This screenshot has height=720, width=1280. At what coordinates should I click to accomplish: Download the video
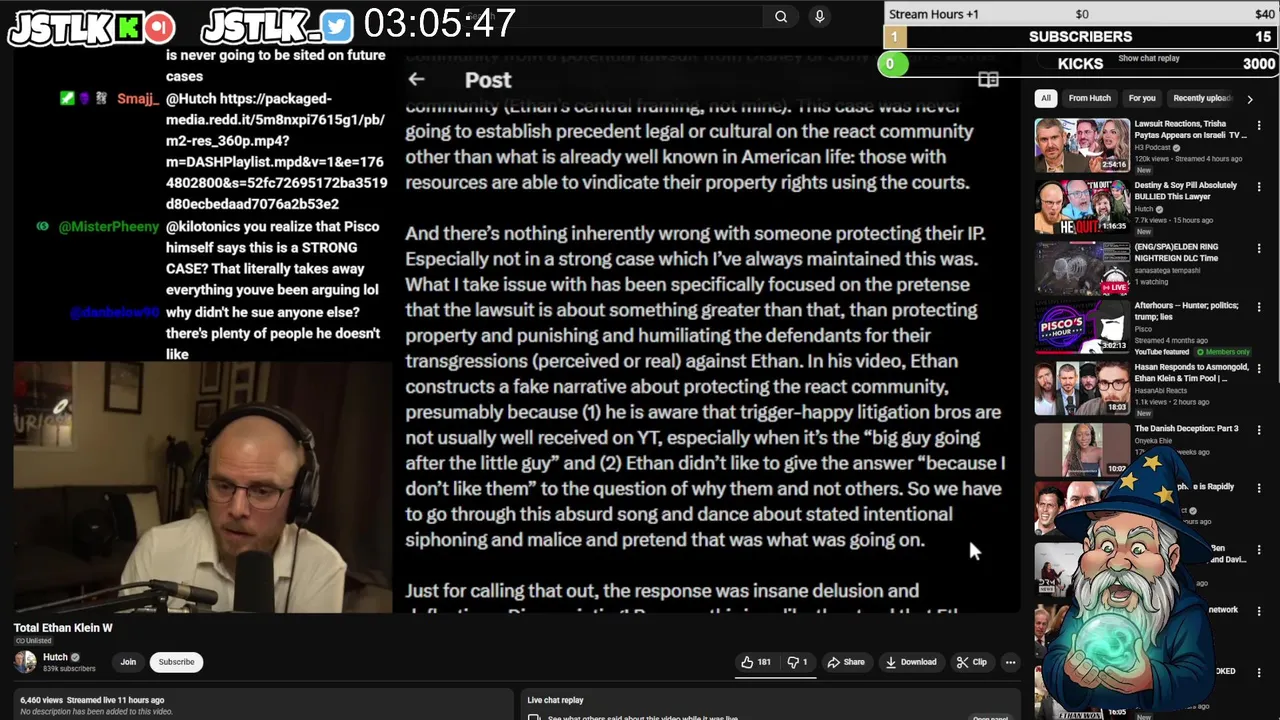911,662
